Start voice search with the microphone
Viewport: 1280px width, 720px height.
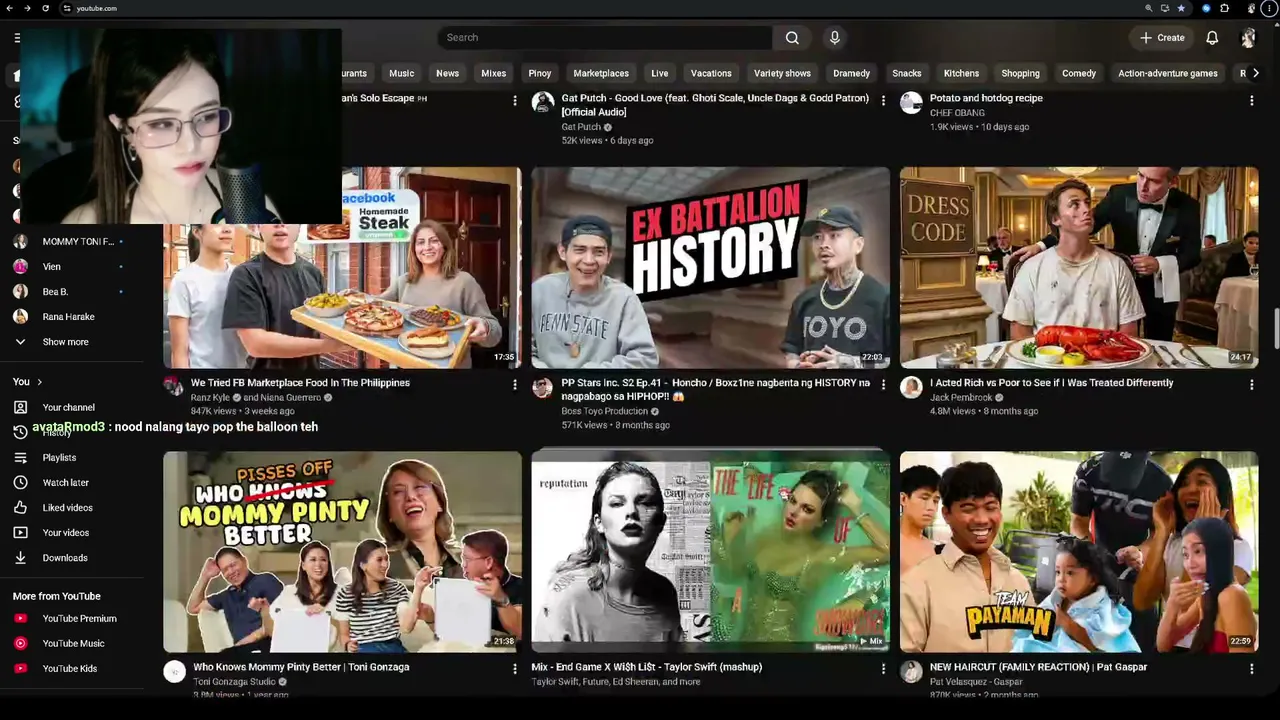pos(835,38)
